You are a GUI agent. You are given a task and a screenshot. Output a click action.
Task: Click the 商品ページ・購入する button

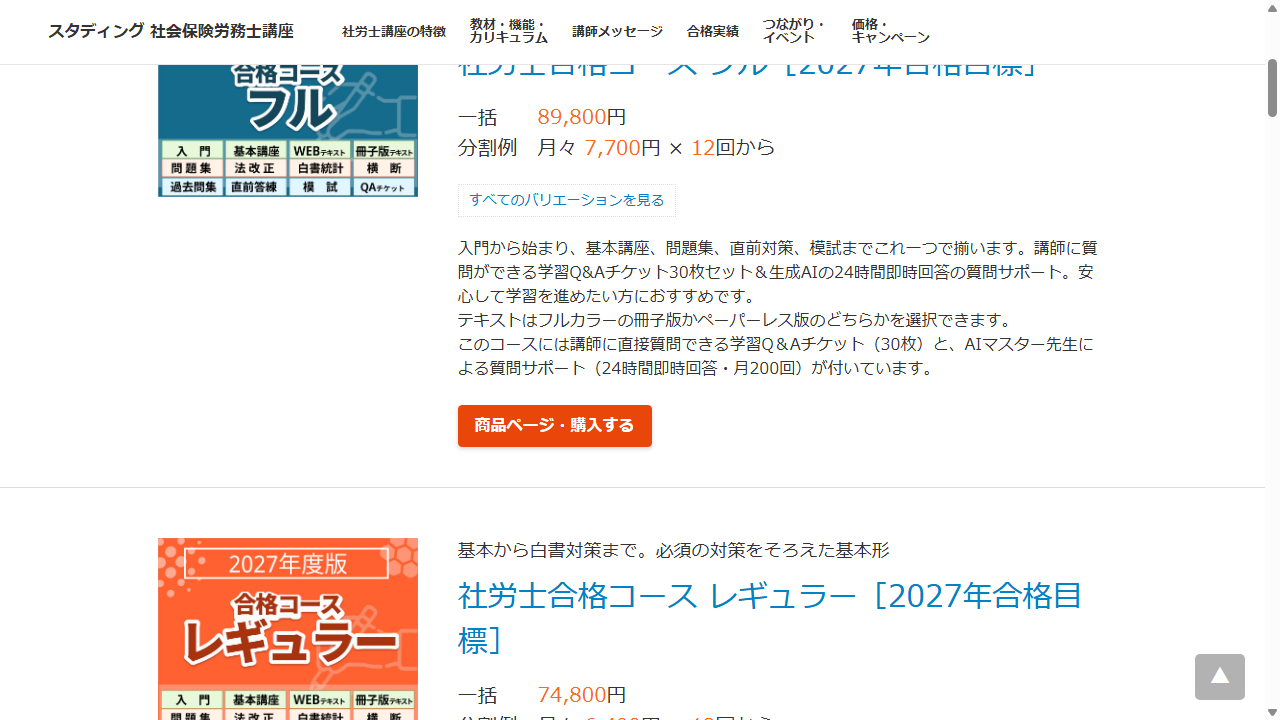click(555, 426)
